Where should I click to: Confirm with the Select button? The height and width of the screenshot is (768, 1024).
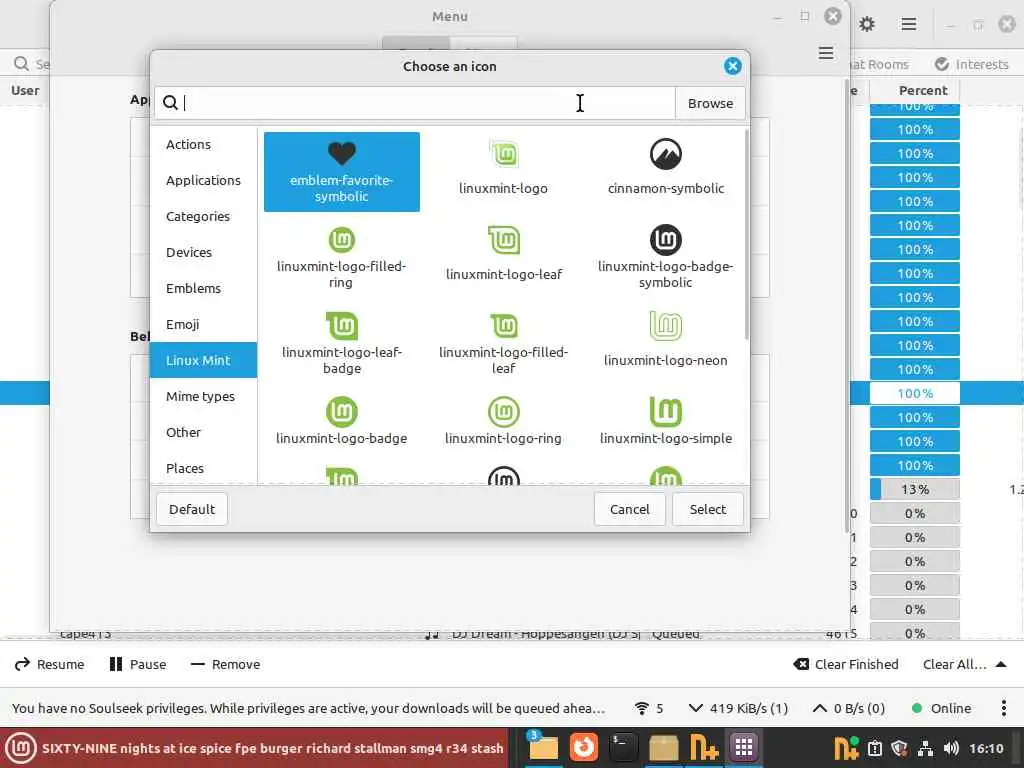[707, 509]
